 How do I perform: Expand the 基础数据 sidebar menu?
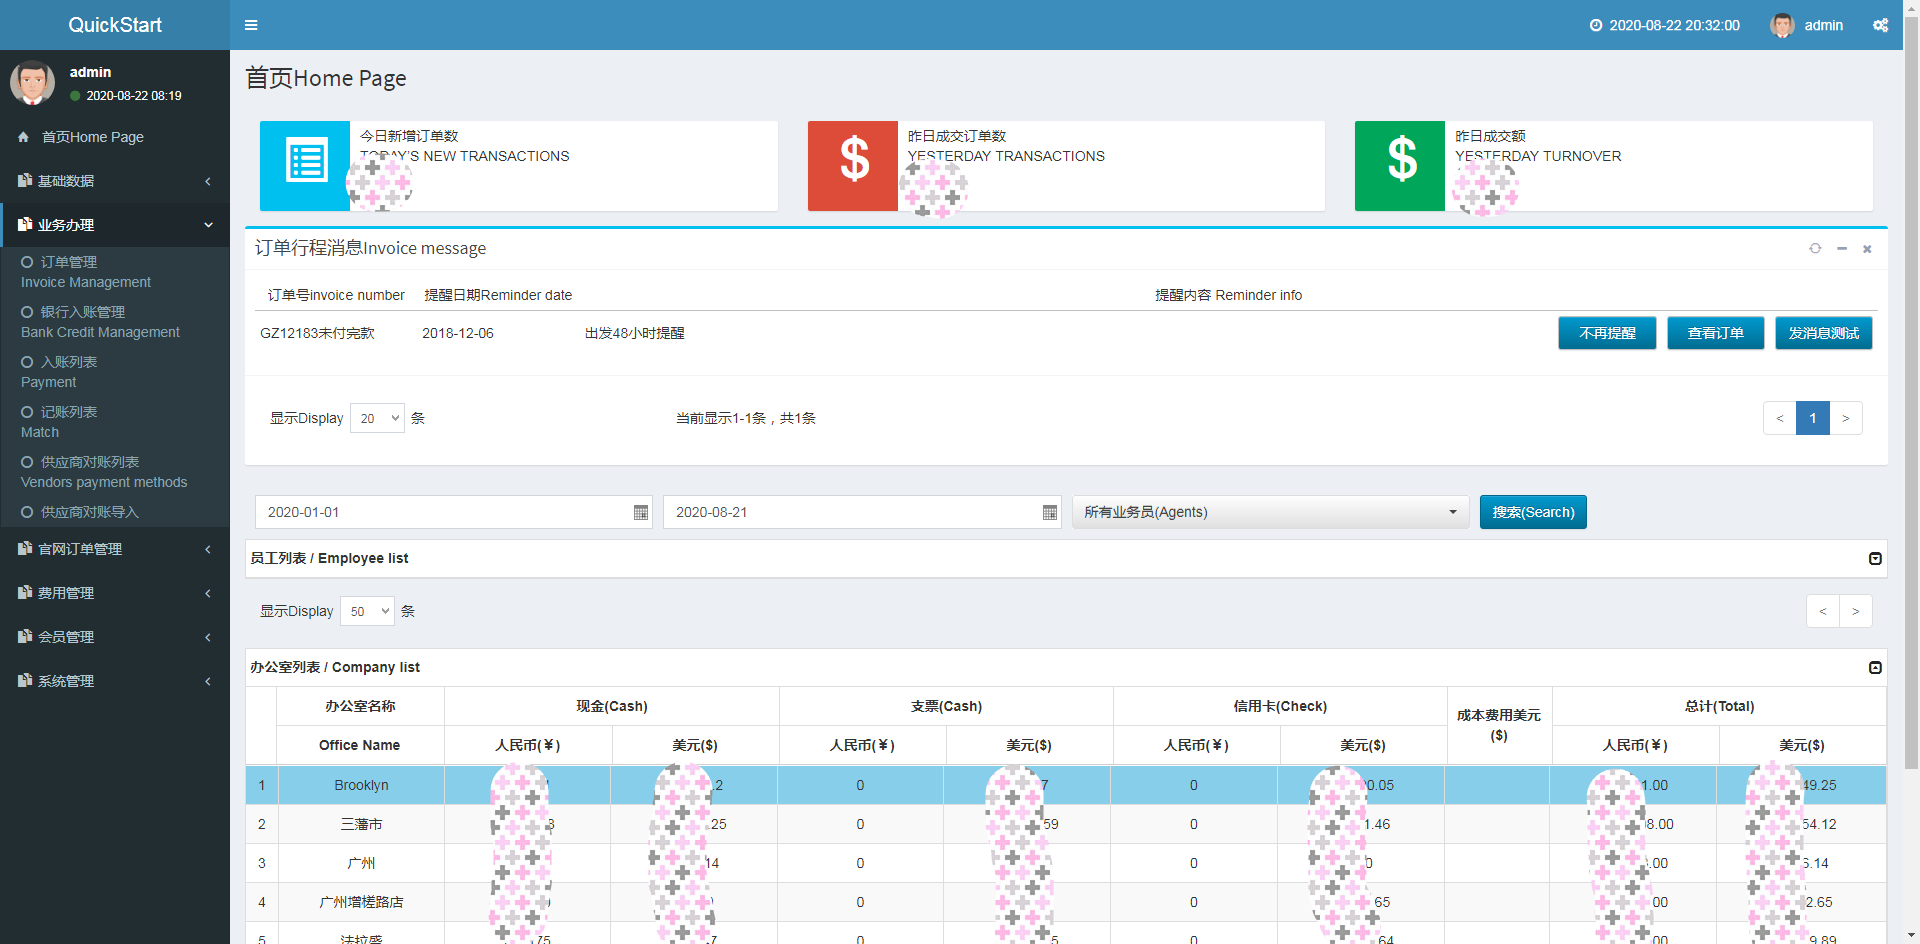115,181
